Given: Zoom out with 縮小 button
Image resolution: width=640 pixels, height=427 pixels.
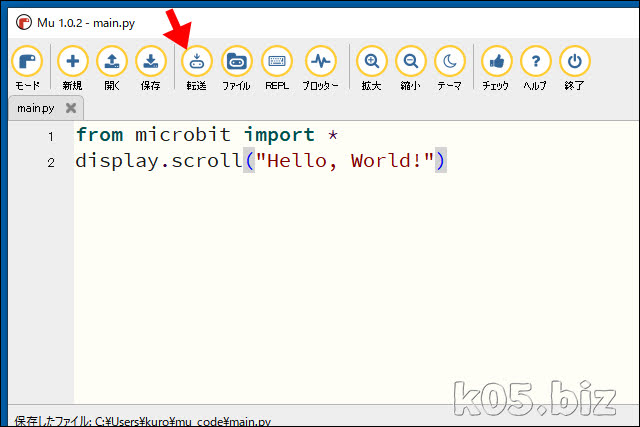Looking at the screenshot, I should (x=411, y=68).
